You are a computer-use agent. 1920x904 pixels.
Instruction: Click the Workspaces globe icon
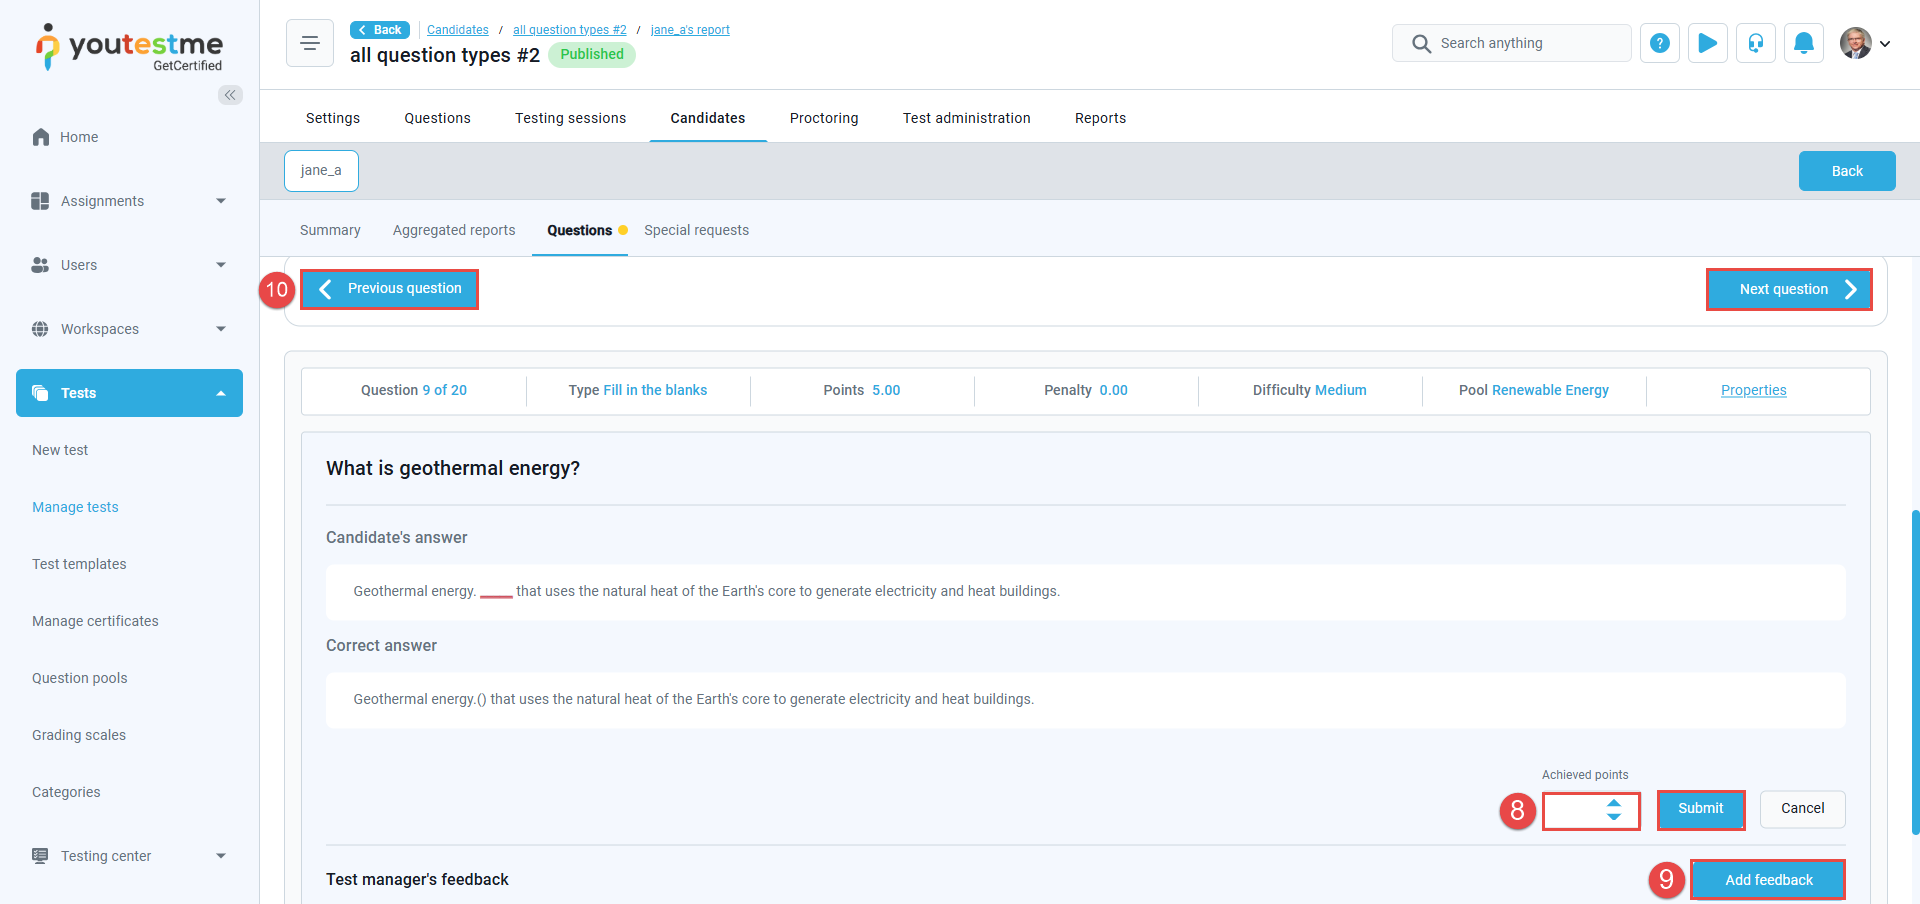pos(40,329)
